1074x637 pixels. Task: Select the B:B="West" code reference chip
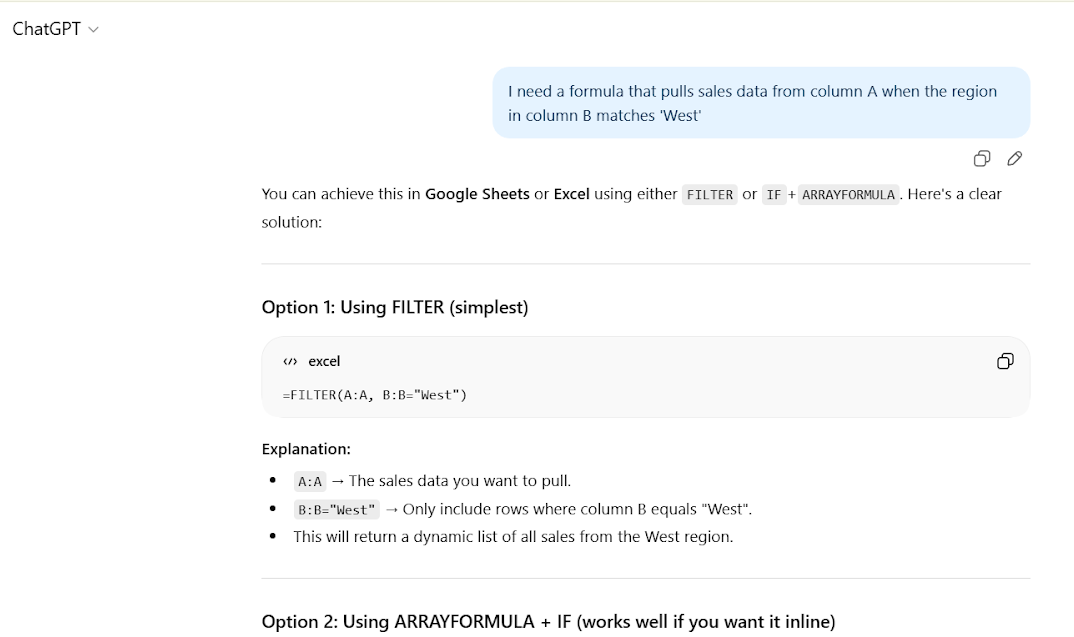click(x=337, y=509)
